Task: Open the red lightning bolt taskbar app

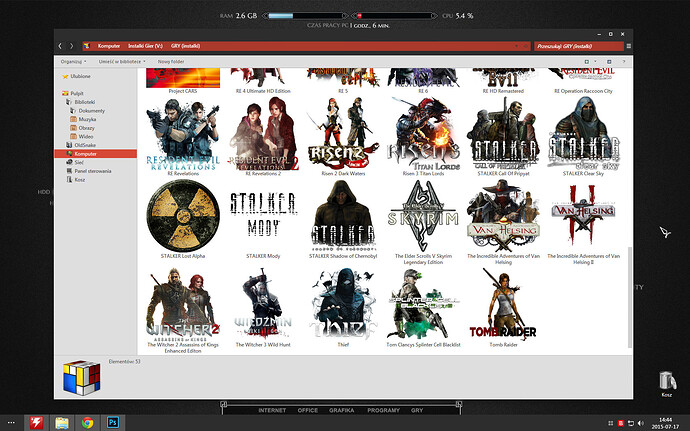Action: click(x=37, y=423)
